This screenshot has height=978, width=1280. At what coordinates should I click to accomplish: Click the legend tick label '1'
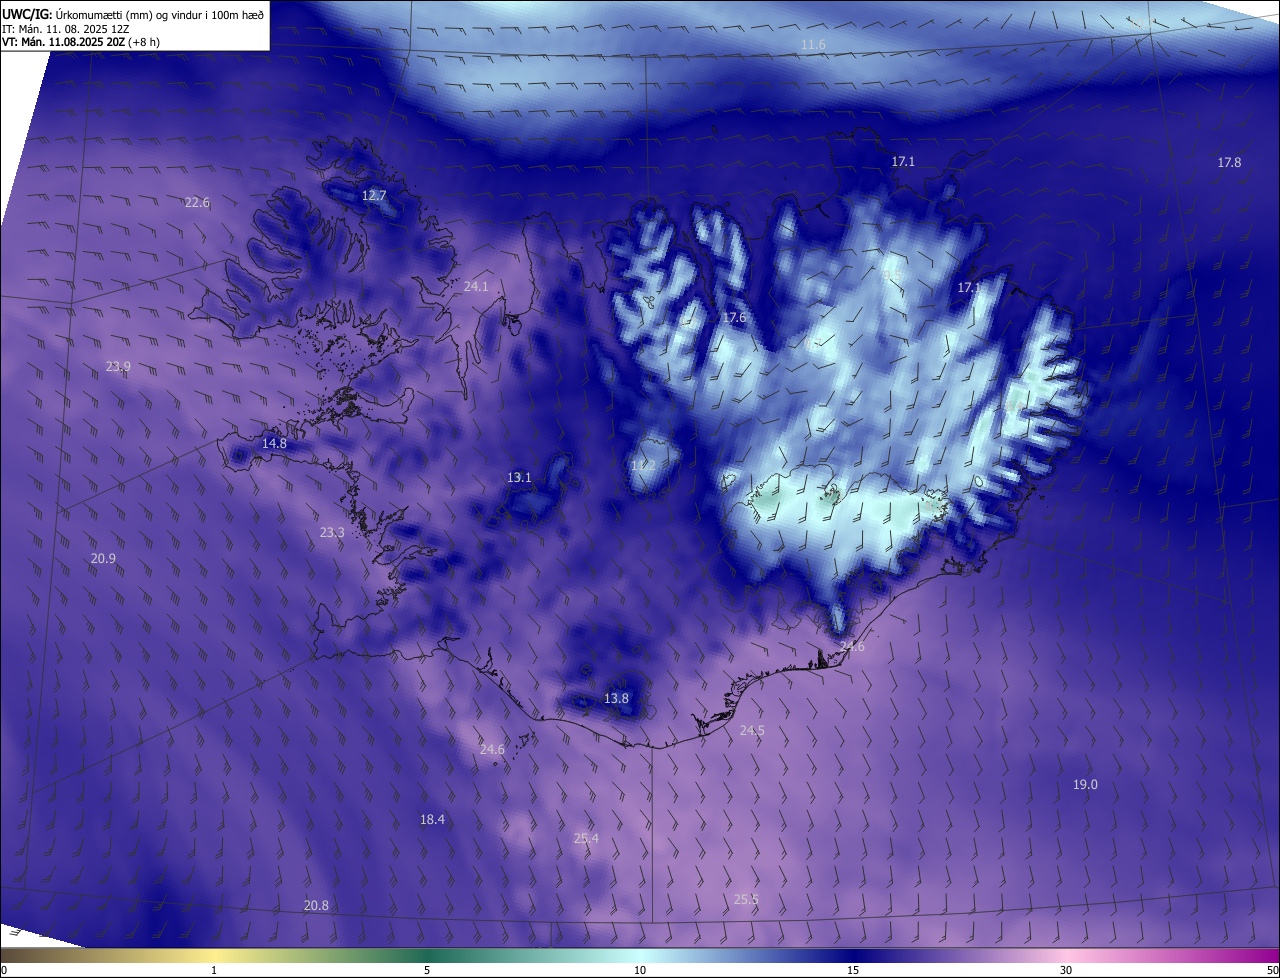click(x=214, y=970)
